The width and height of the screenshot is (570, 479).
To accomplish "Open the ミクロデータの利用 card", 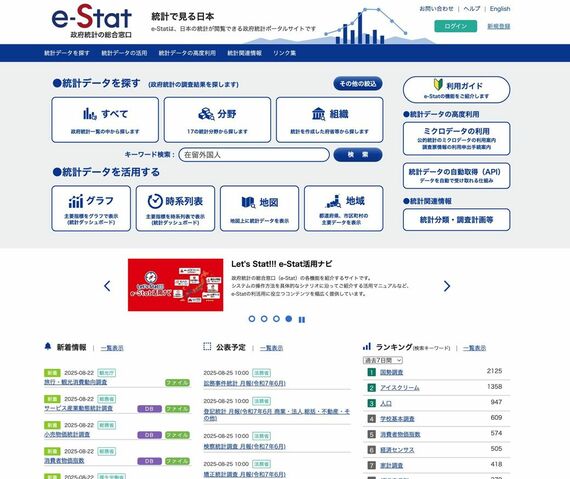I will (x=457, y=138).
